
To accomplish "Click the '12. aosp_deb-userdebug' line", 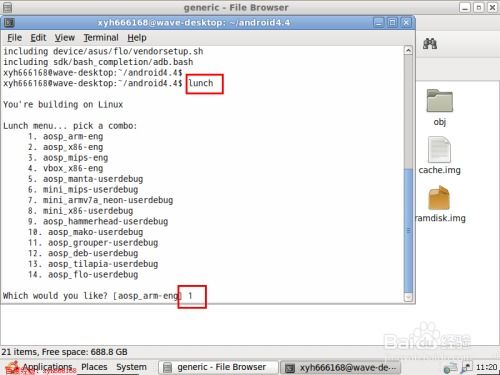I will click(x=83, y=254).
